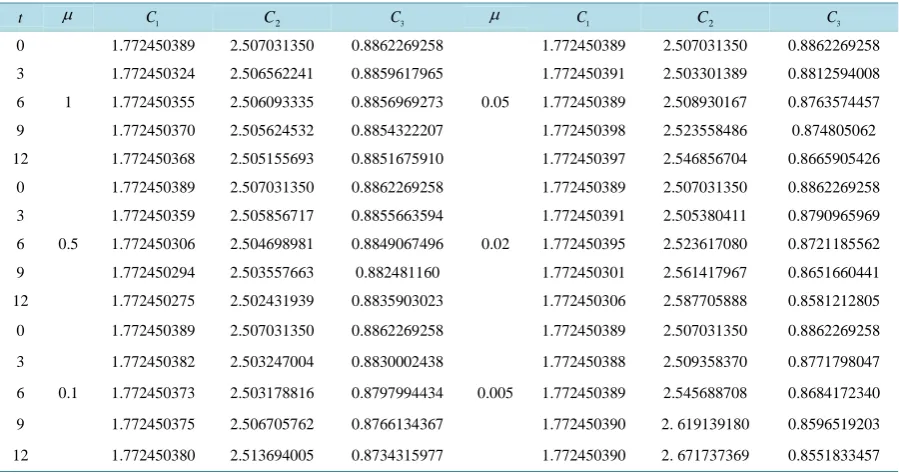The image size is (899, 474).
Task: Highlight the C3 entry 0.8665905426
Action: pos(834,159)
